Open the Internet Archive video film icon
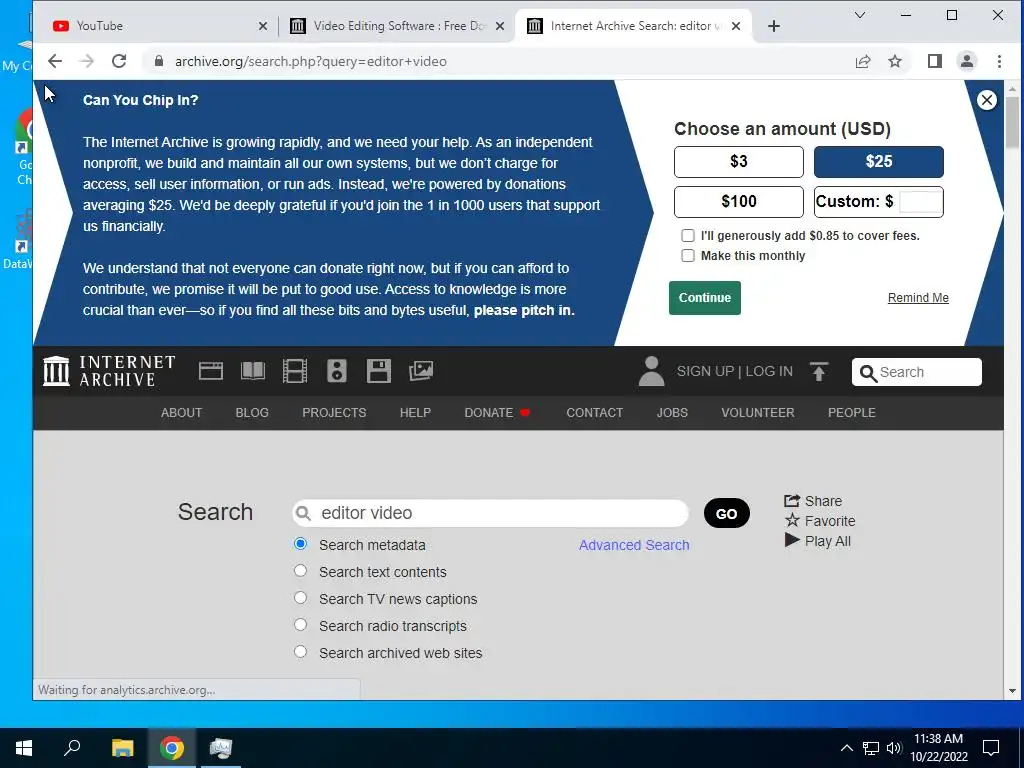1024x768 pixels. point(295,371)
